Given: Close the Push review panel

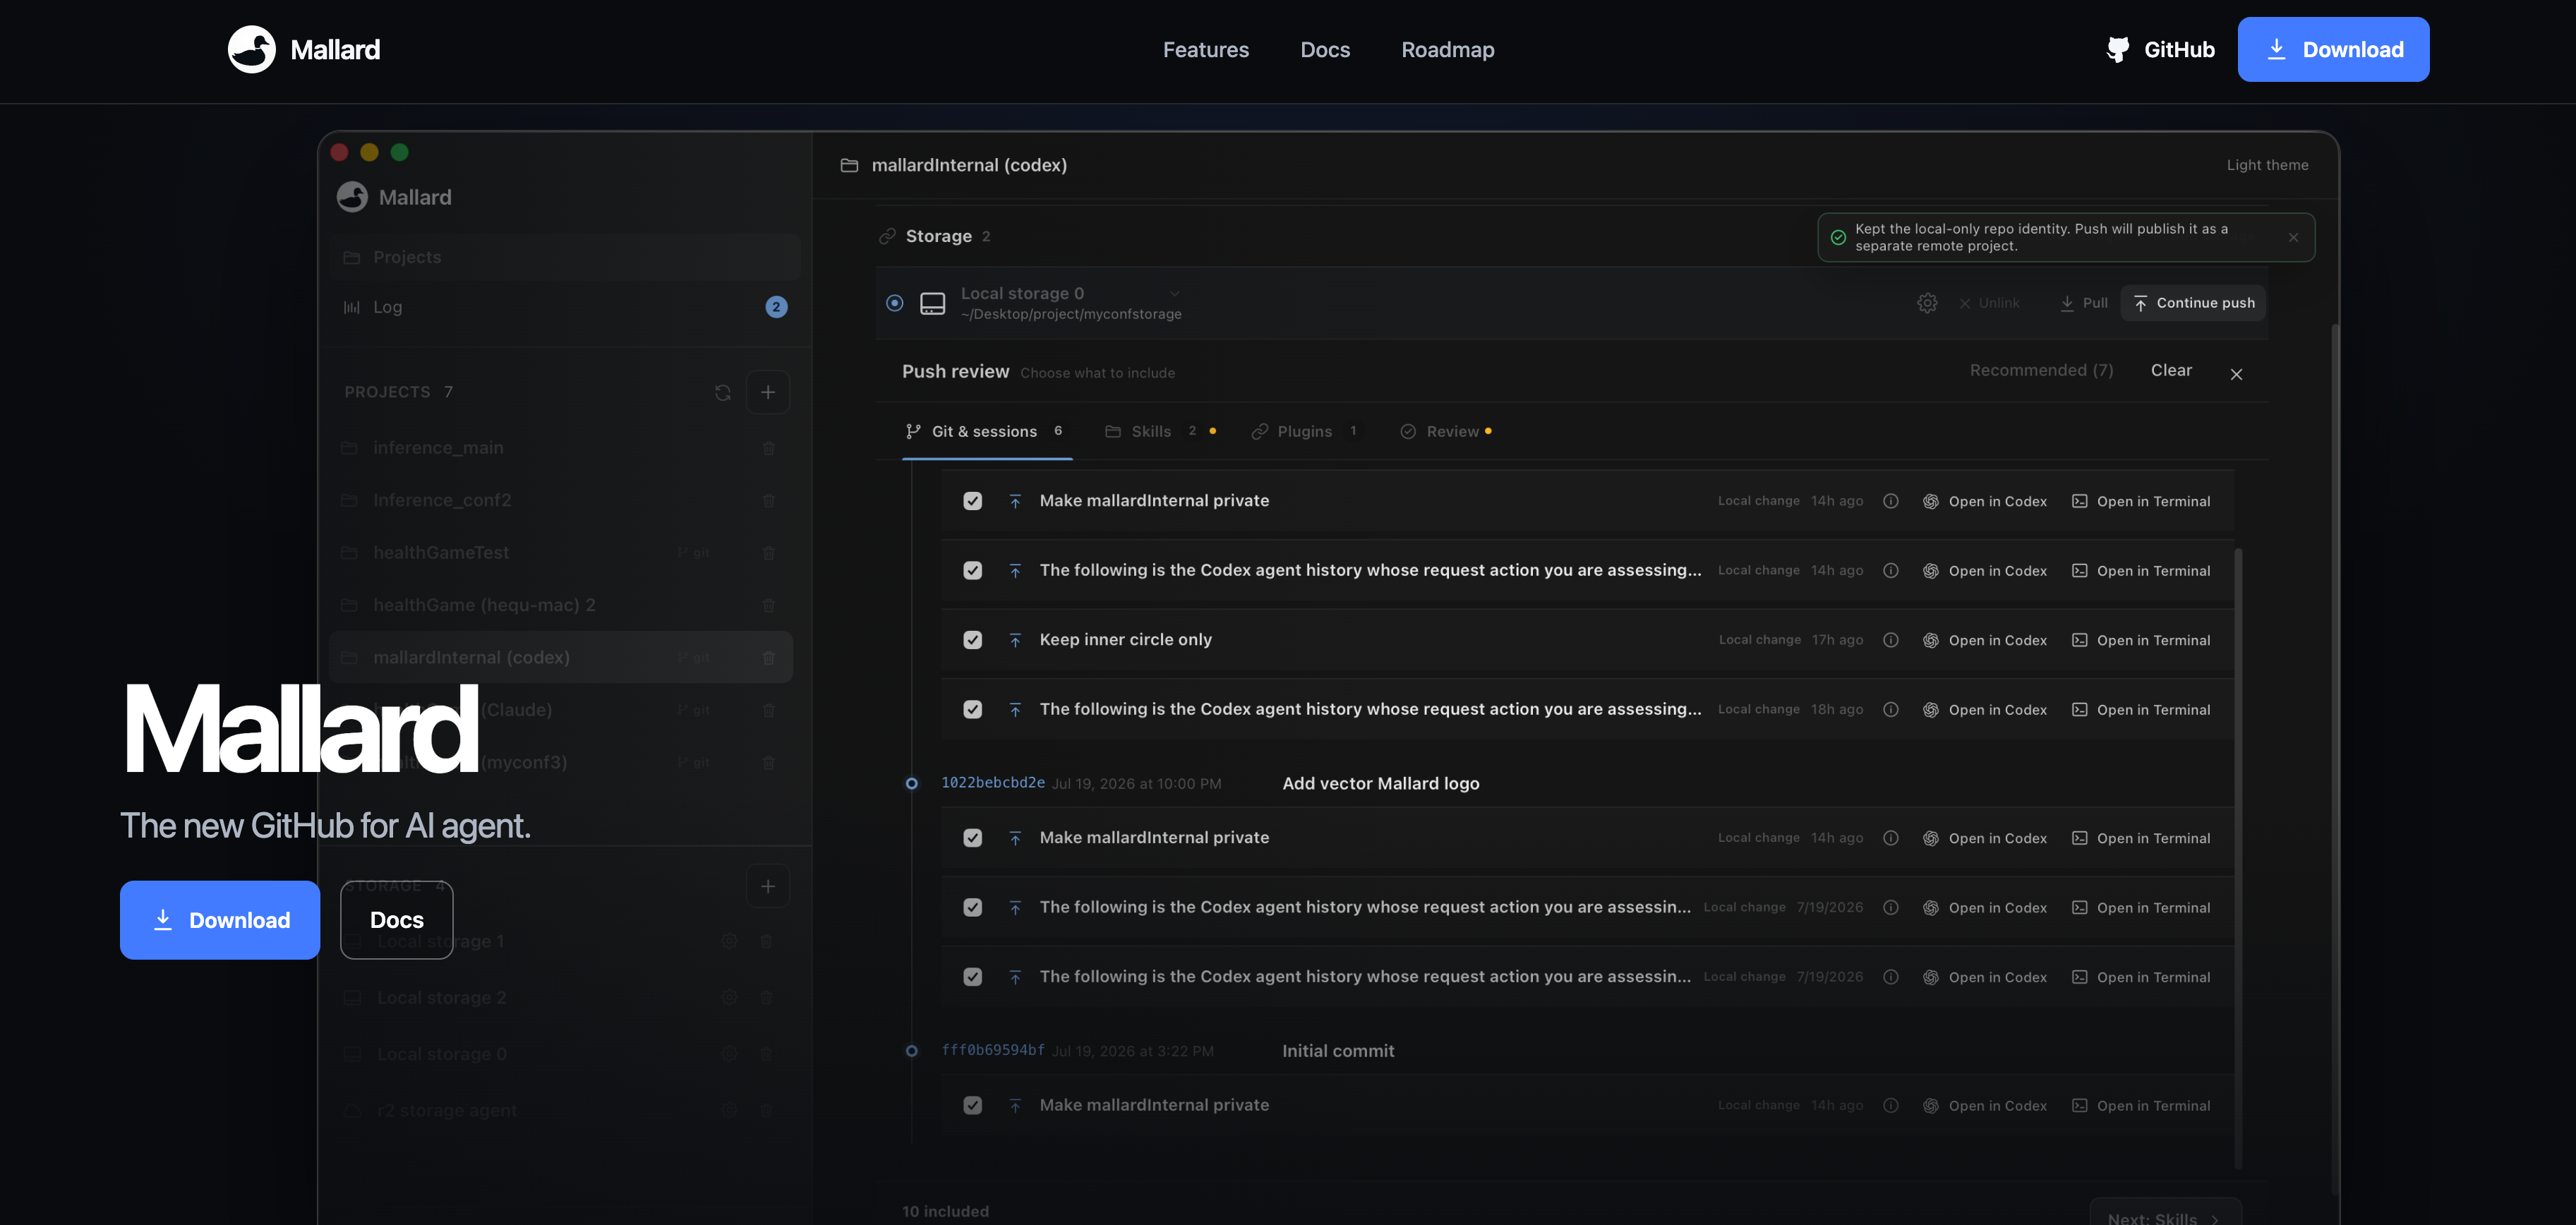Looking at the screenshot, I should point(2236,374).
